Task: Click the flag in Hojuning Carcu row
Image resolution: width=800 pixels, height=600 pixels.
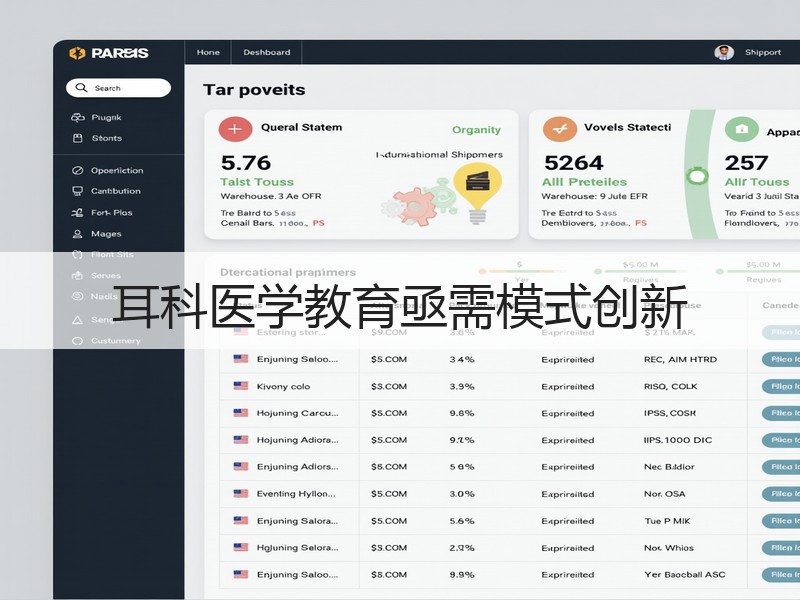Action: pyautogui.click(x=241, y=412)
